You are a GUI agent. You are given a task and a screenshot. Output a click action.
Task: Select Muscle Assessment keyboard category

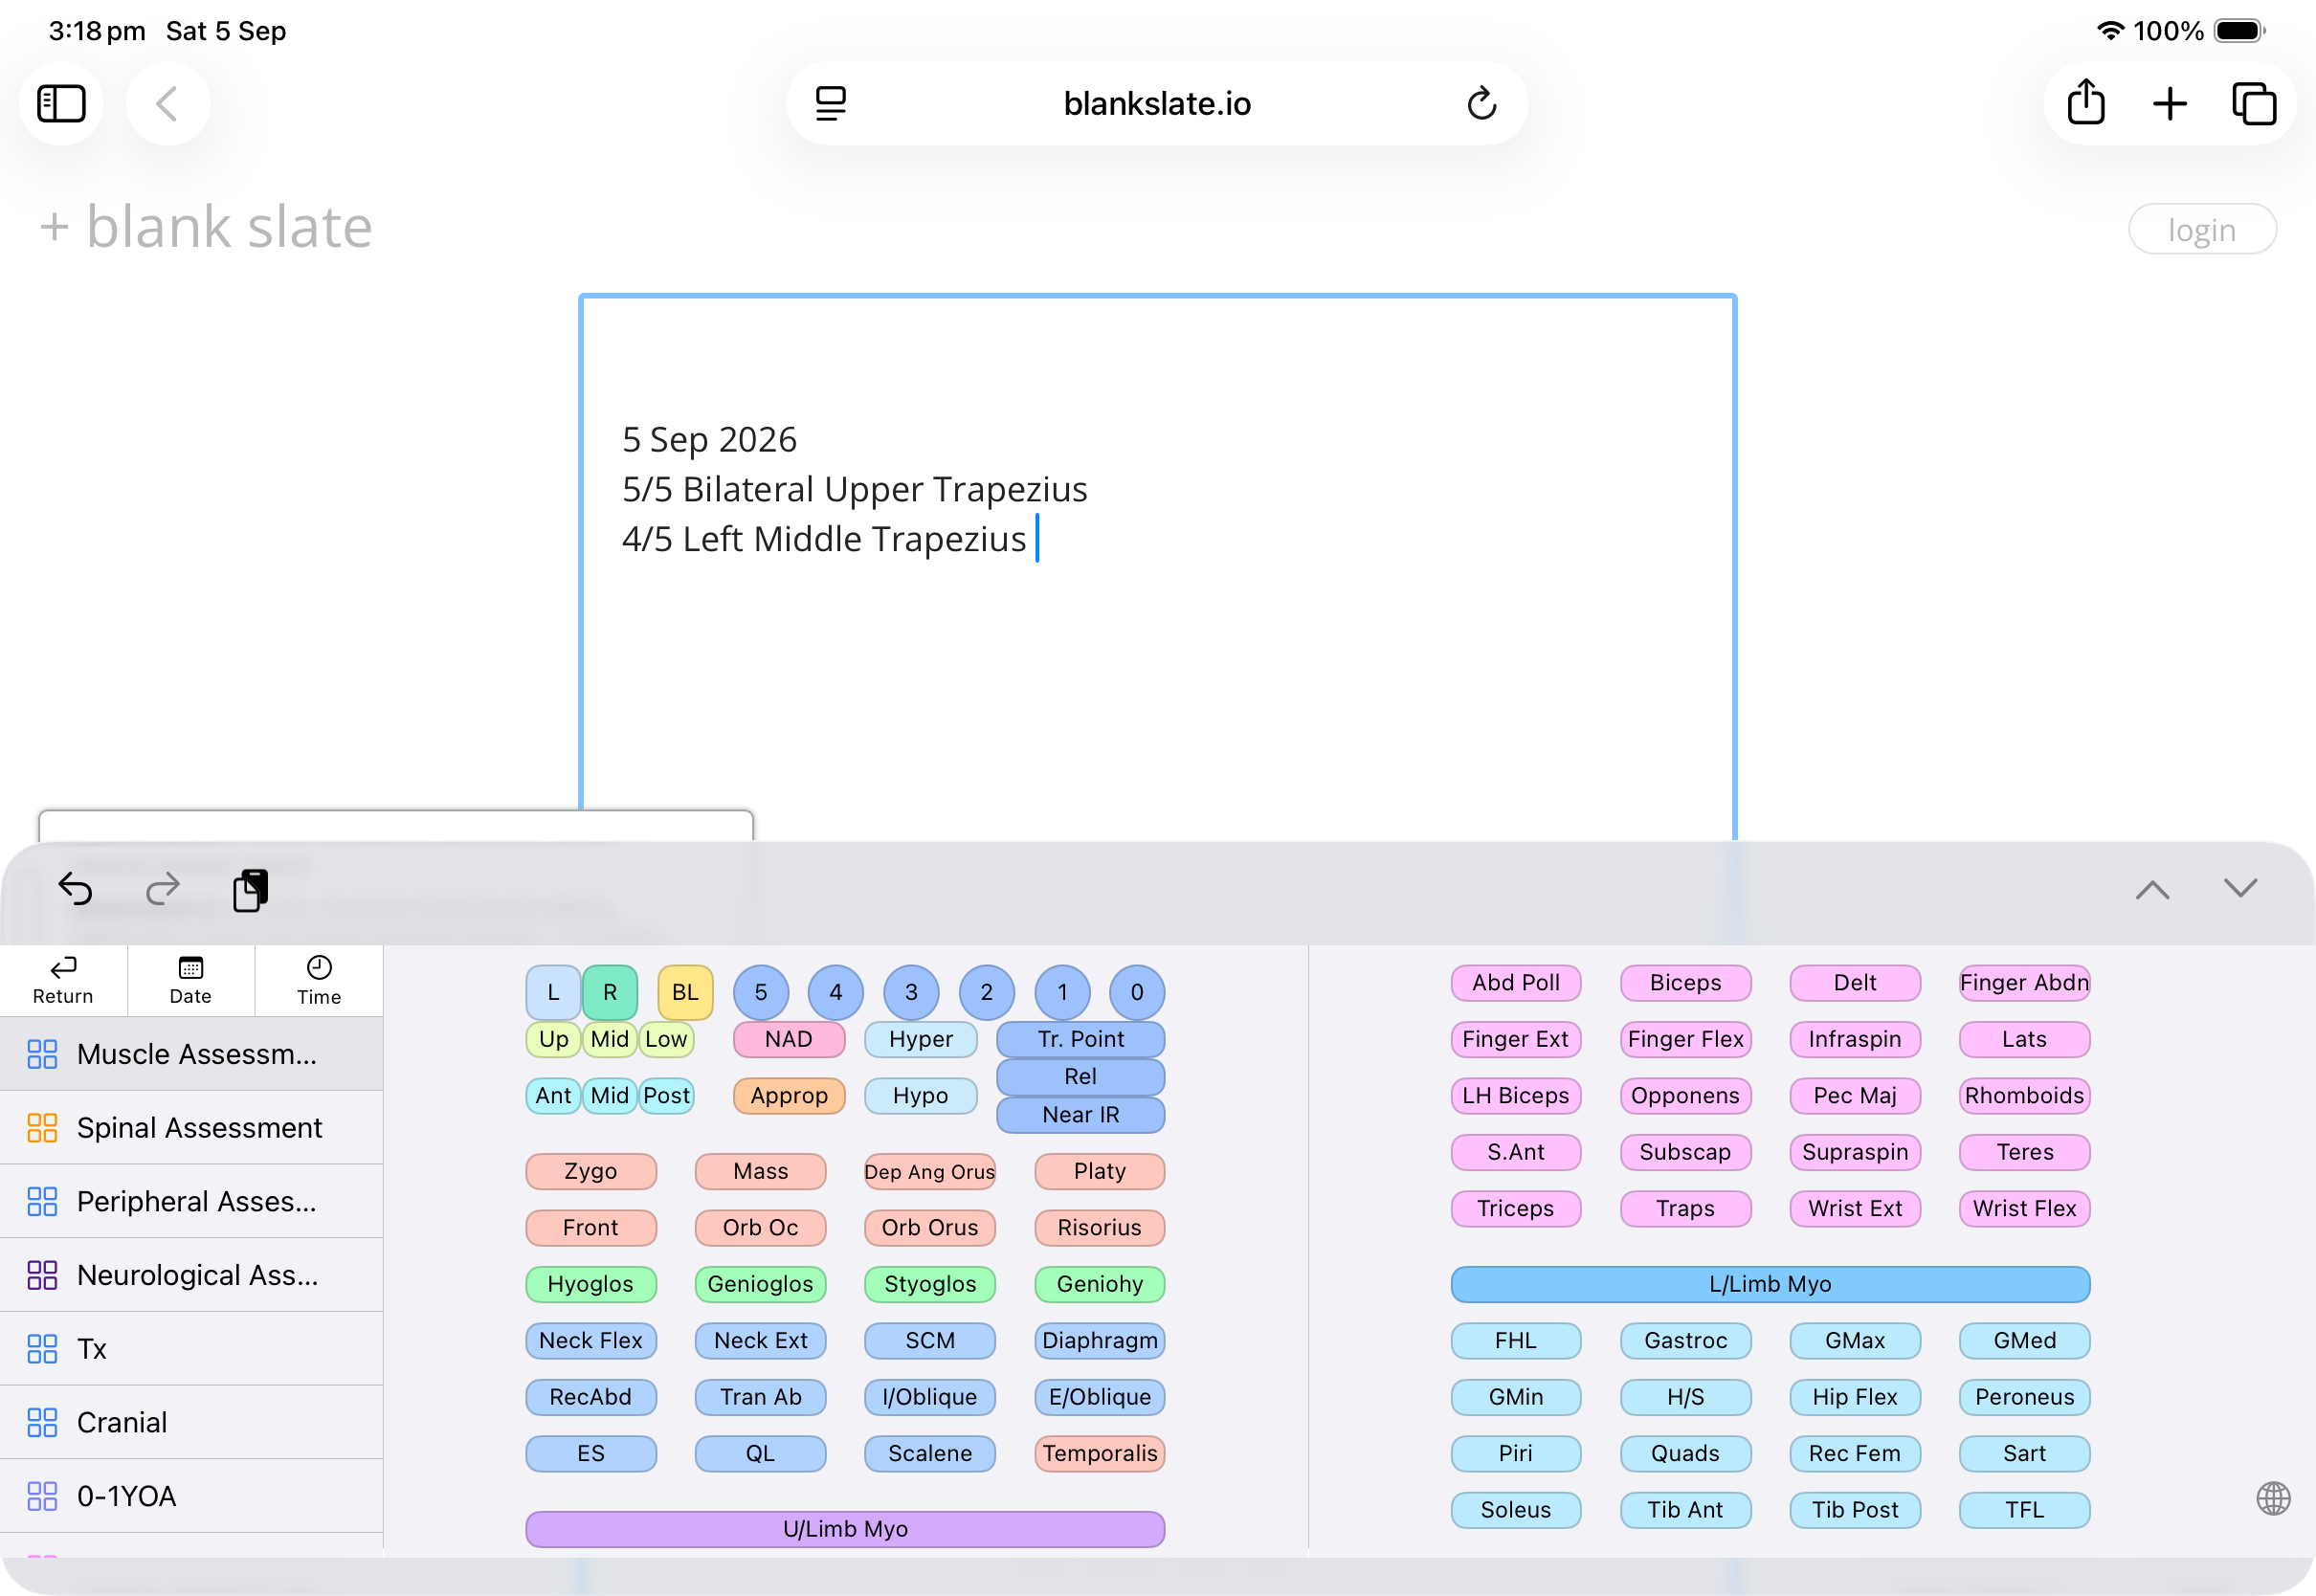tap(191, 1054)
